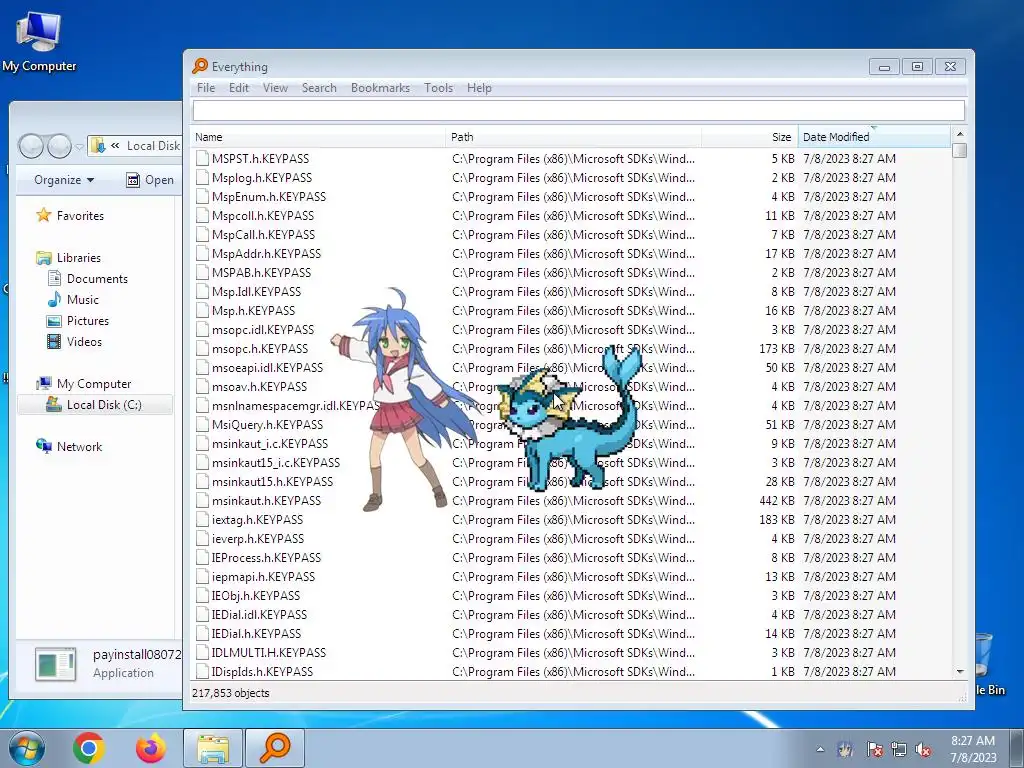Click the Favorites star icon in Explorer
The height and width of the screenshot is (768, 1024).
[44, 215]
